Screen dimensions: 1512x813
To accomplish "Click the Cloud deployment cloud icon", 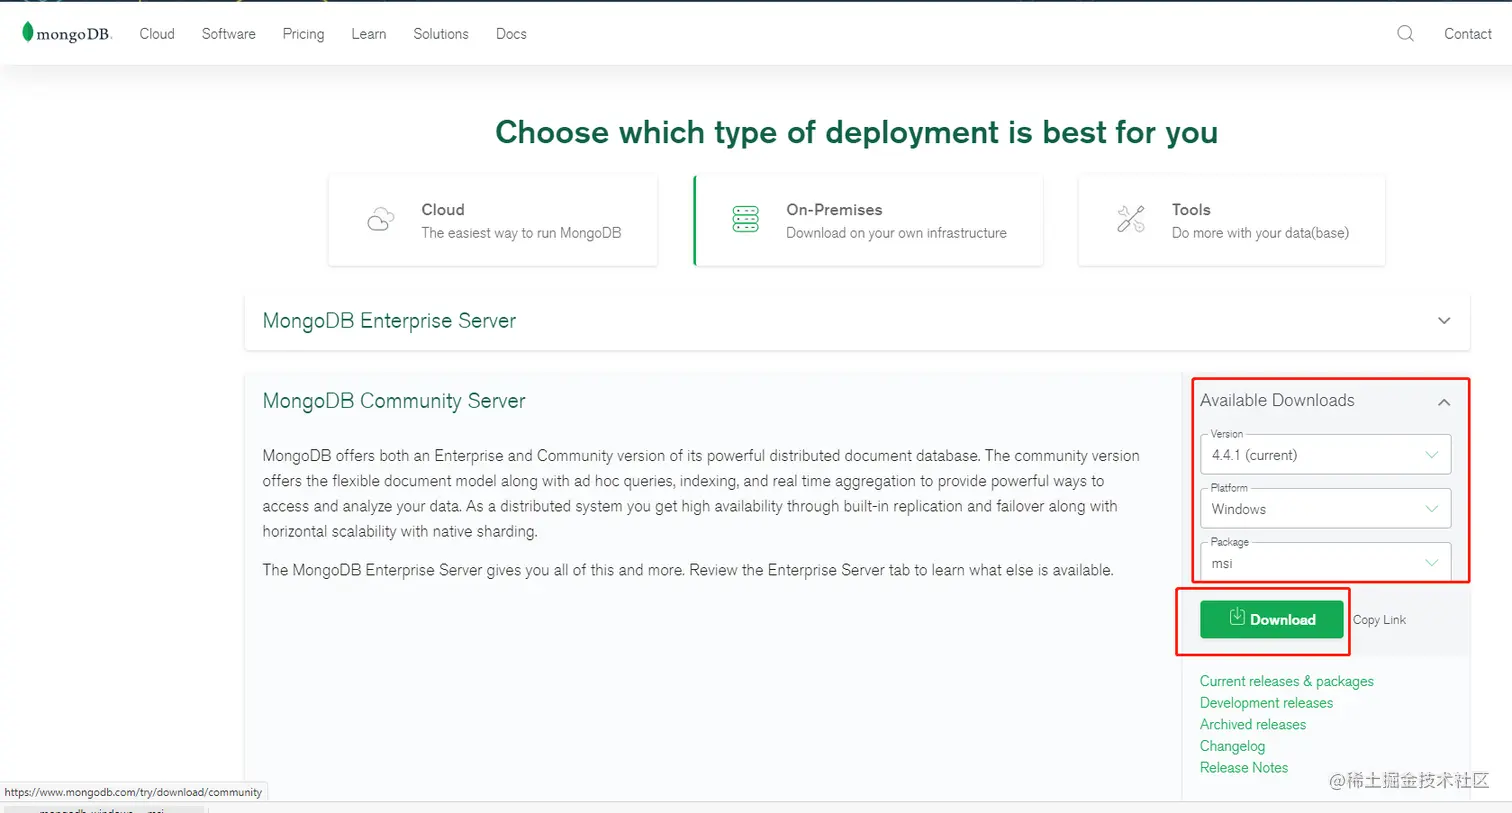I will [380, 219].
